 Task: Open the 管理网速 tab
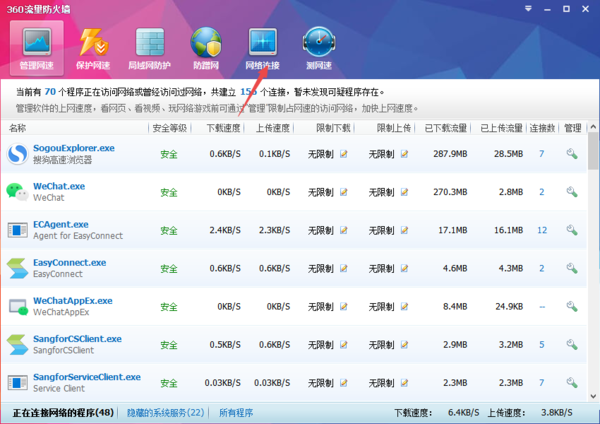point(37,48)
